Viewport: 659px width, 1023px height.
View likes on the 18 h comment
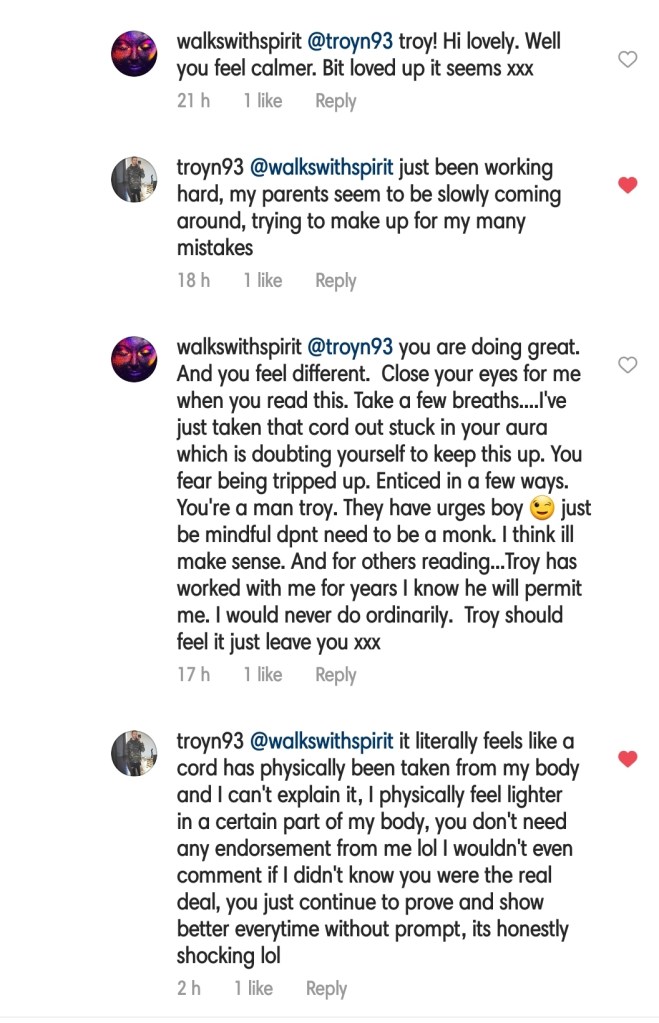pos(262,281)
